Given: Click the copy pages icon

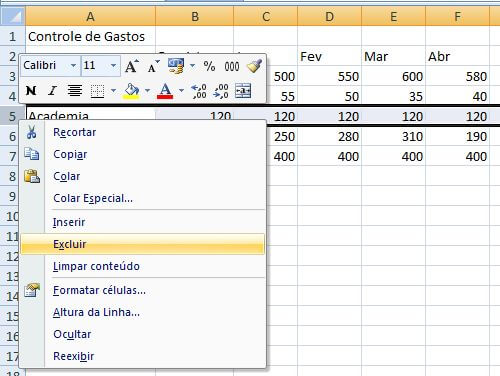Looking at the screenshot, I should (32, 154).
